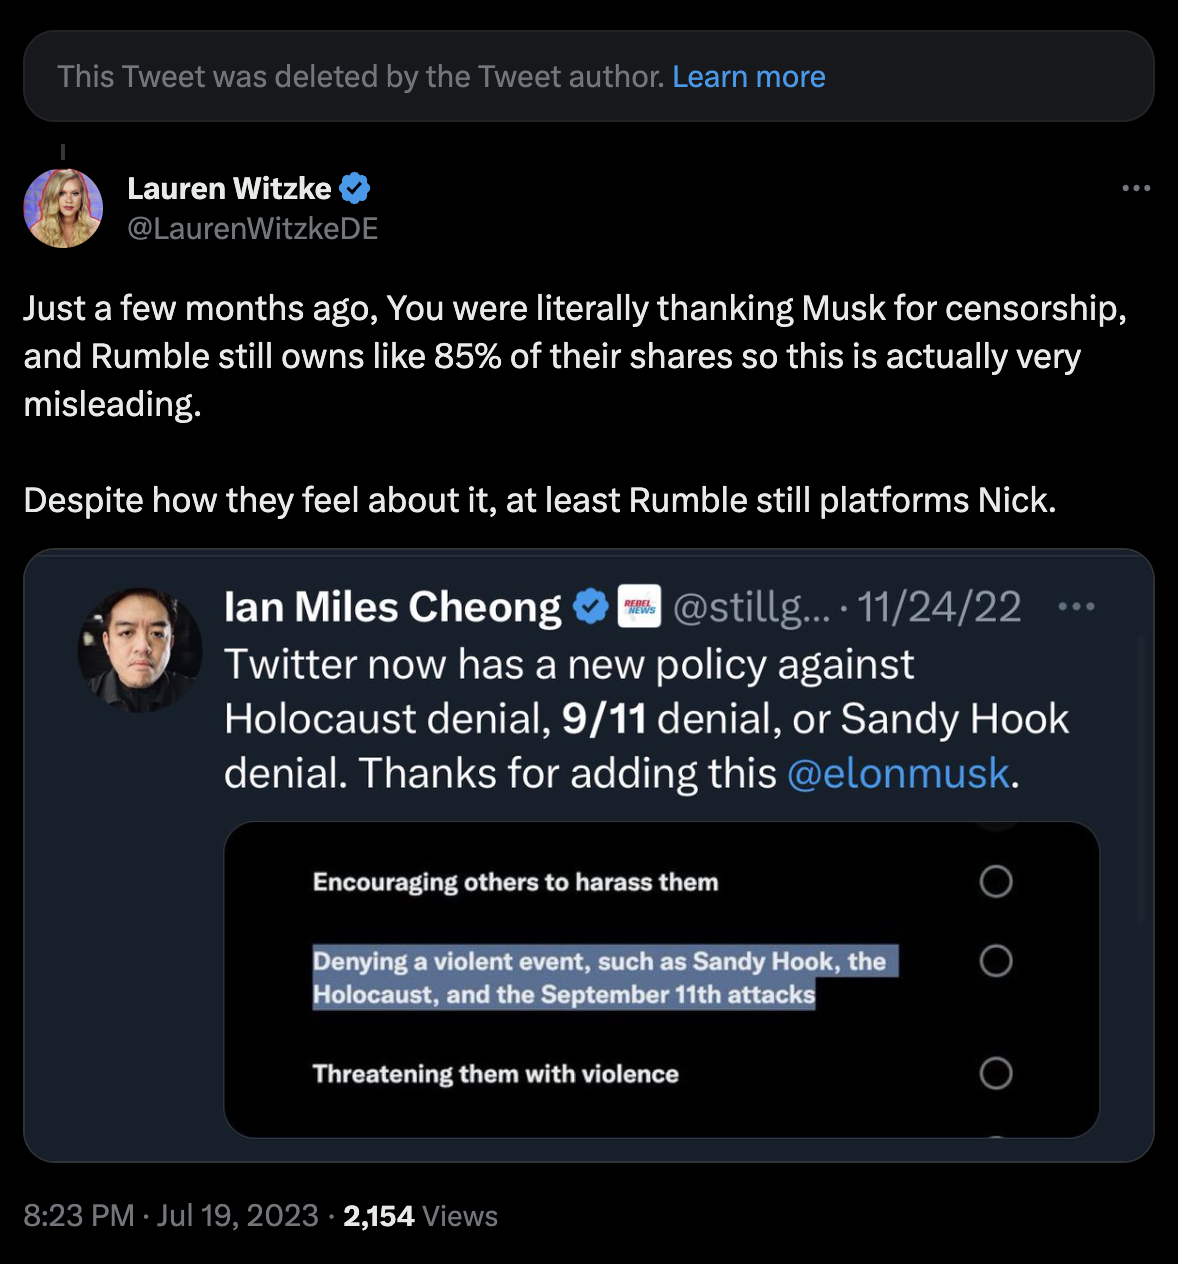Click the Learn more link
The image size is (1178, 1264).
(748, 77)
